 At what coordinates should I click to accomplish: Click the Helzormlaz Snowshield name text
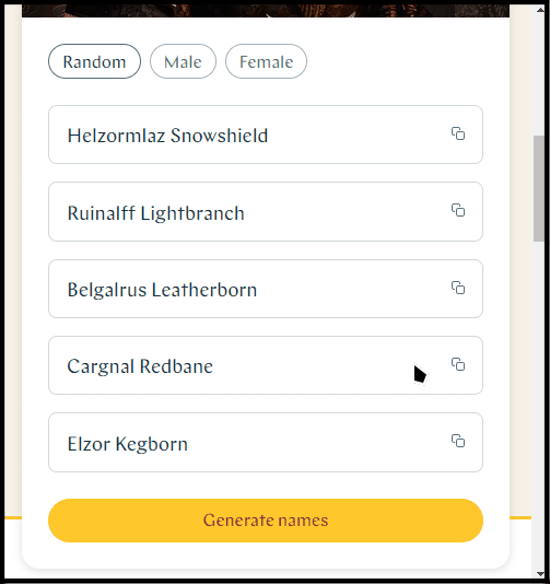coord(168,135)
